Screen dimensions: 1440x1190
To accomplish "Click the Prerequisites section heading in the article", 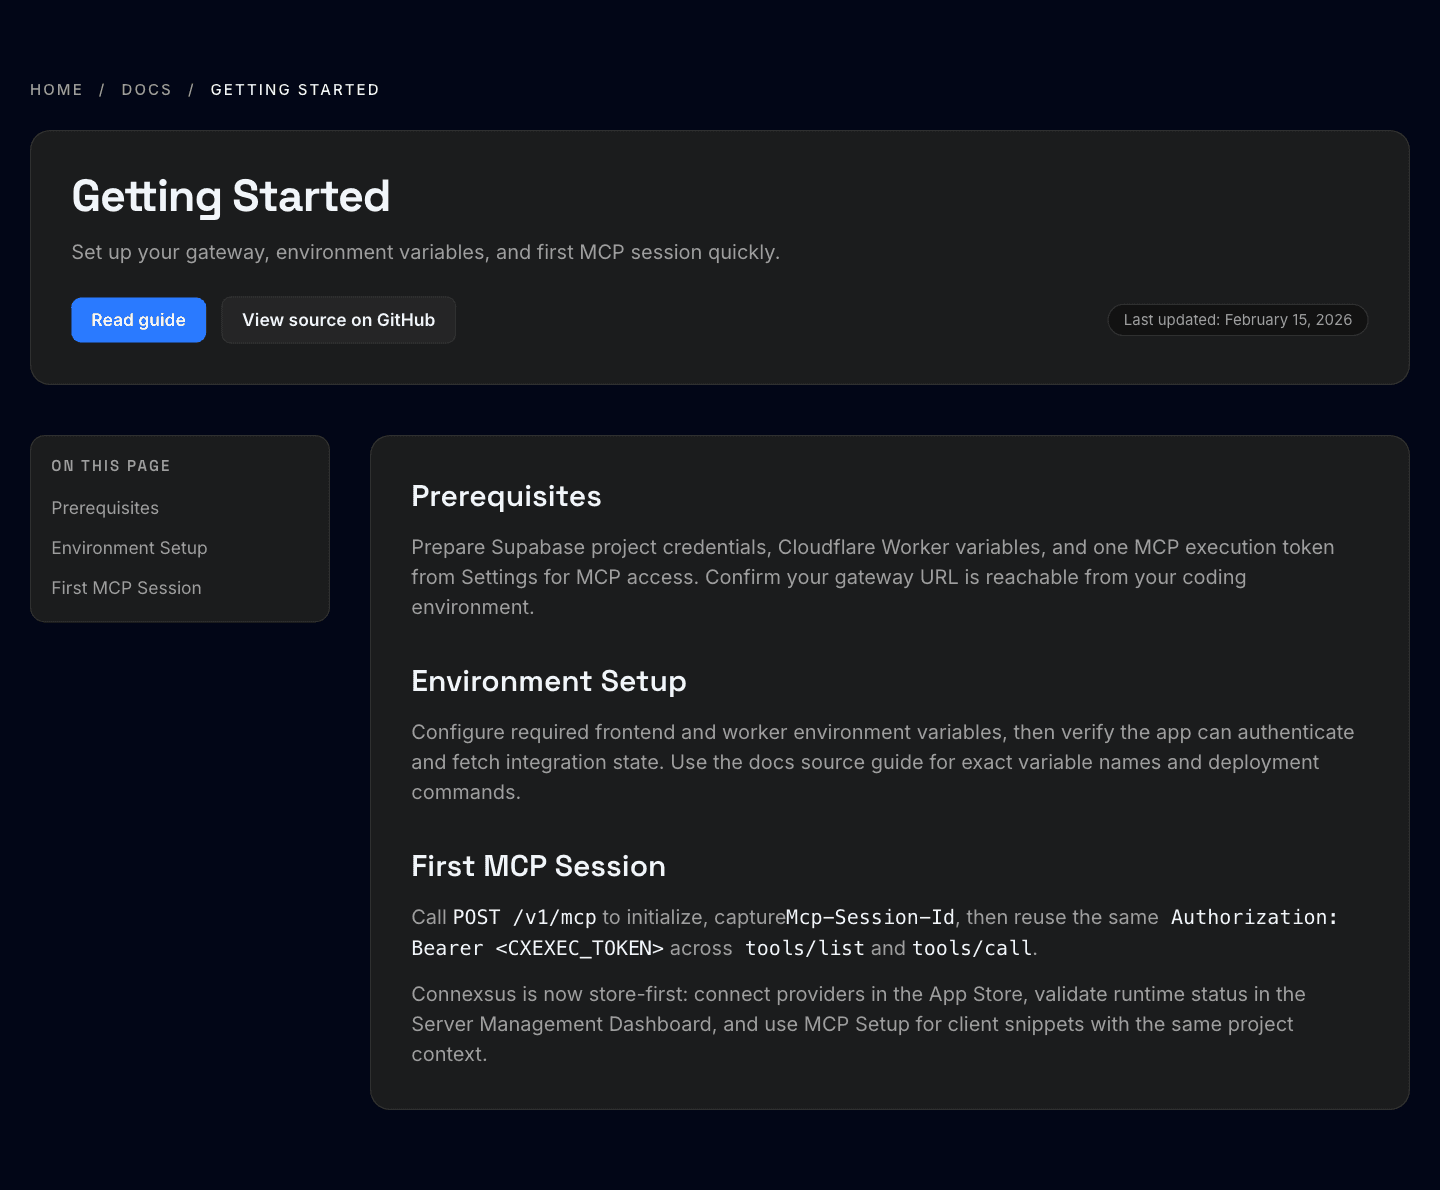I will (x=506, y=496).
